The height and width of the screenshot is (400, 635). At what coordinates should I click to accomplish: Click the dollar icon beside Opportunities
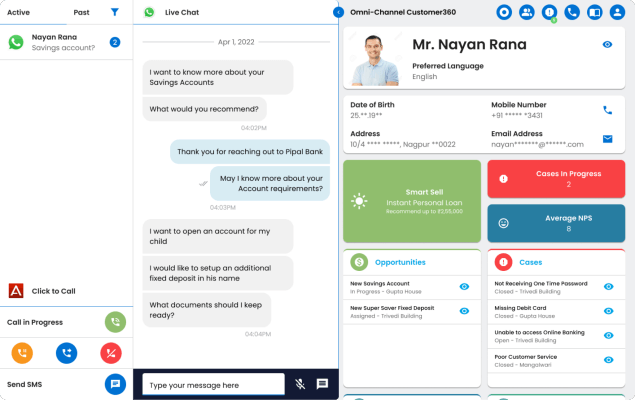359,262
